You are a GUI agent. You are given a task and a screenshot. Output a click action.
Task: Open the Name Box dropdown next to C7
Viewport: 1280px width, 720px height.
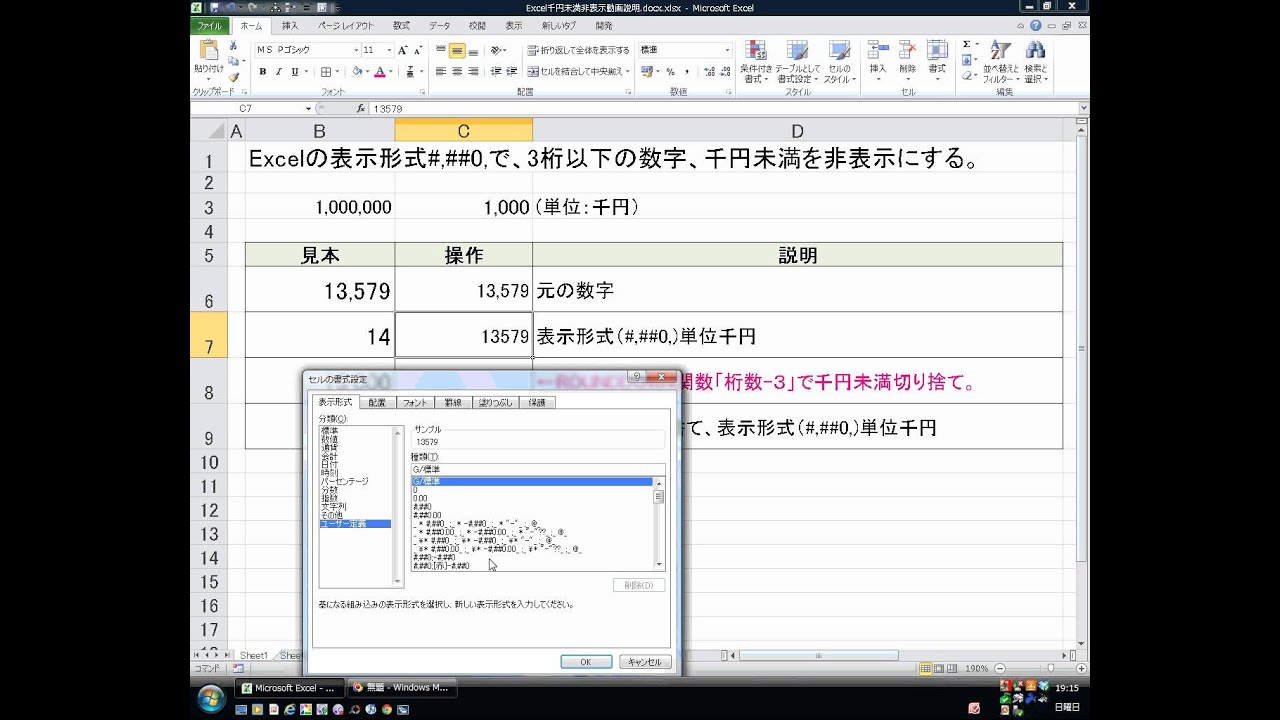(x=308, y=108)
